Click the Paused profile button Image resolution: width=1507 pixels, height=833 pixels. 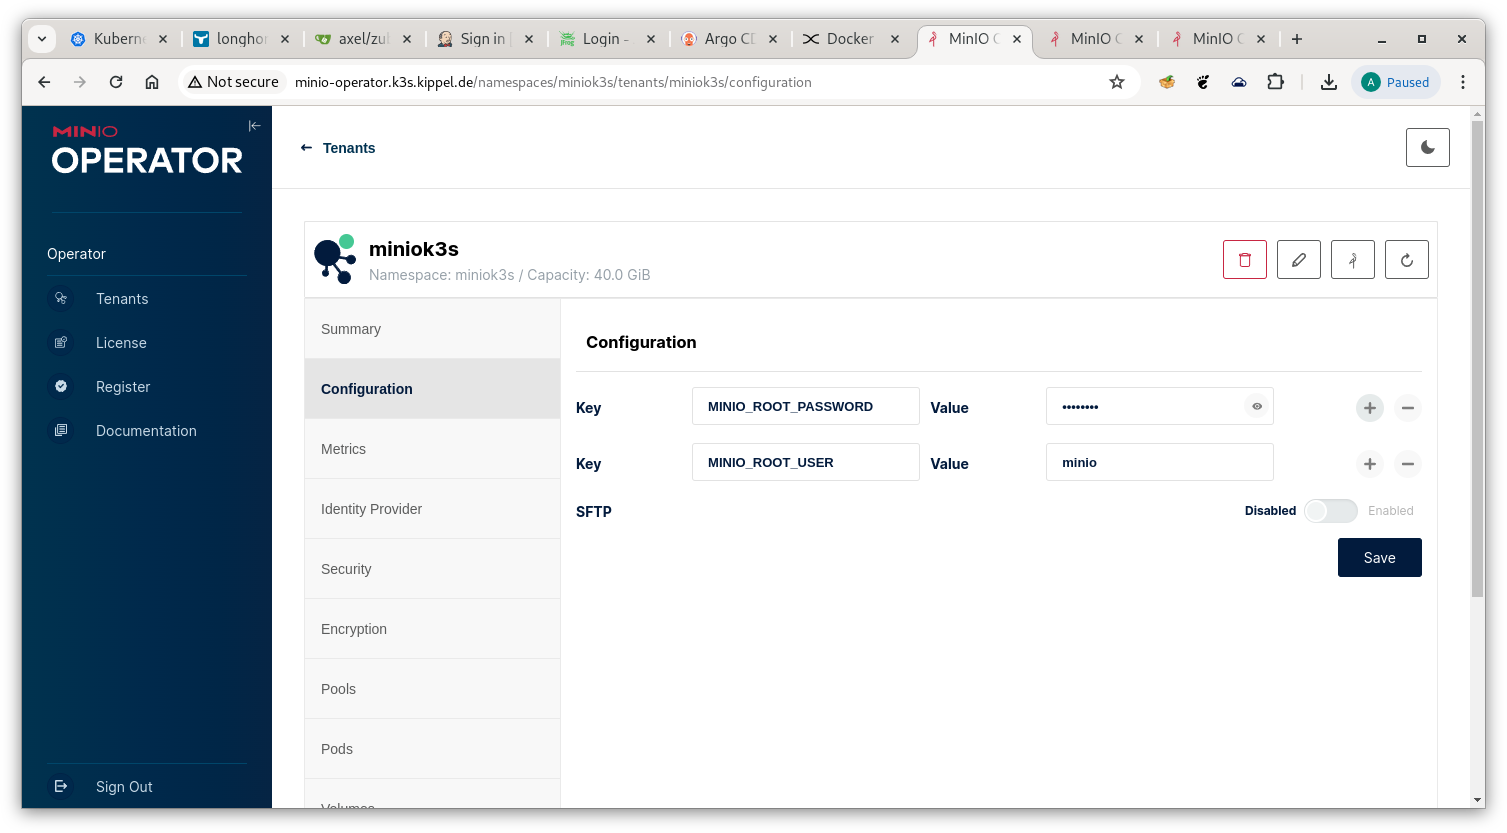coord(1396,82)
